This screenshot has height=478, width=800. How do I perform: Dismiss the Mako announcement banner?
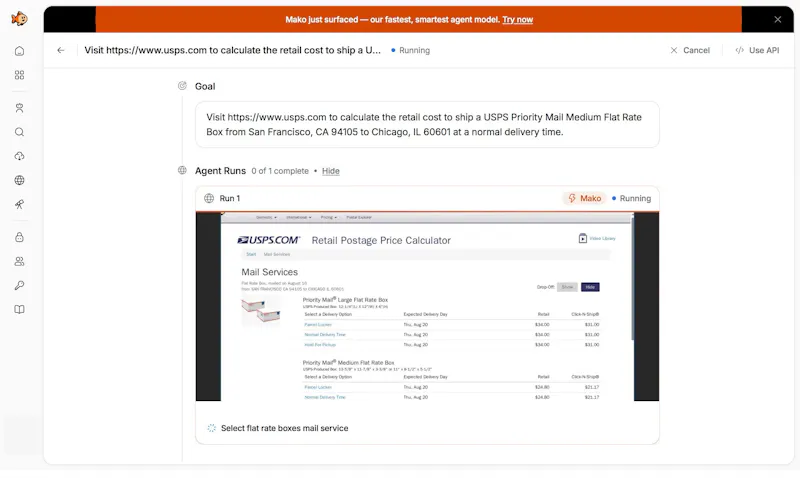[778, 19]
